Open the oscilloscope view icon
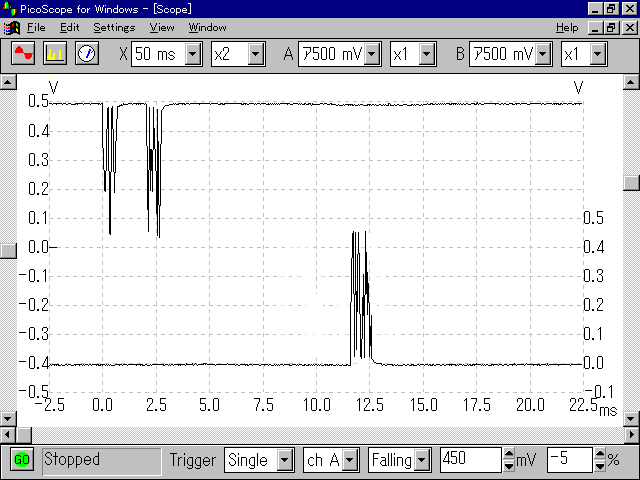Screen dimensions: 640x480 click(x=23, y=53)
